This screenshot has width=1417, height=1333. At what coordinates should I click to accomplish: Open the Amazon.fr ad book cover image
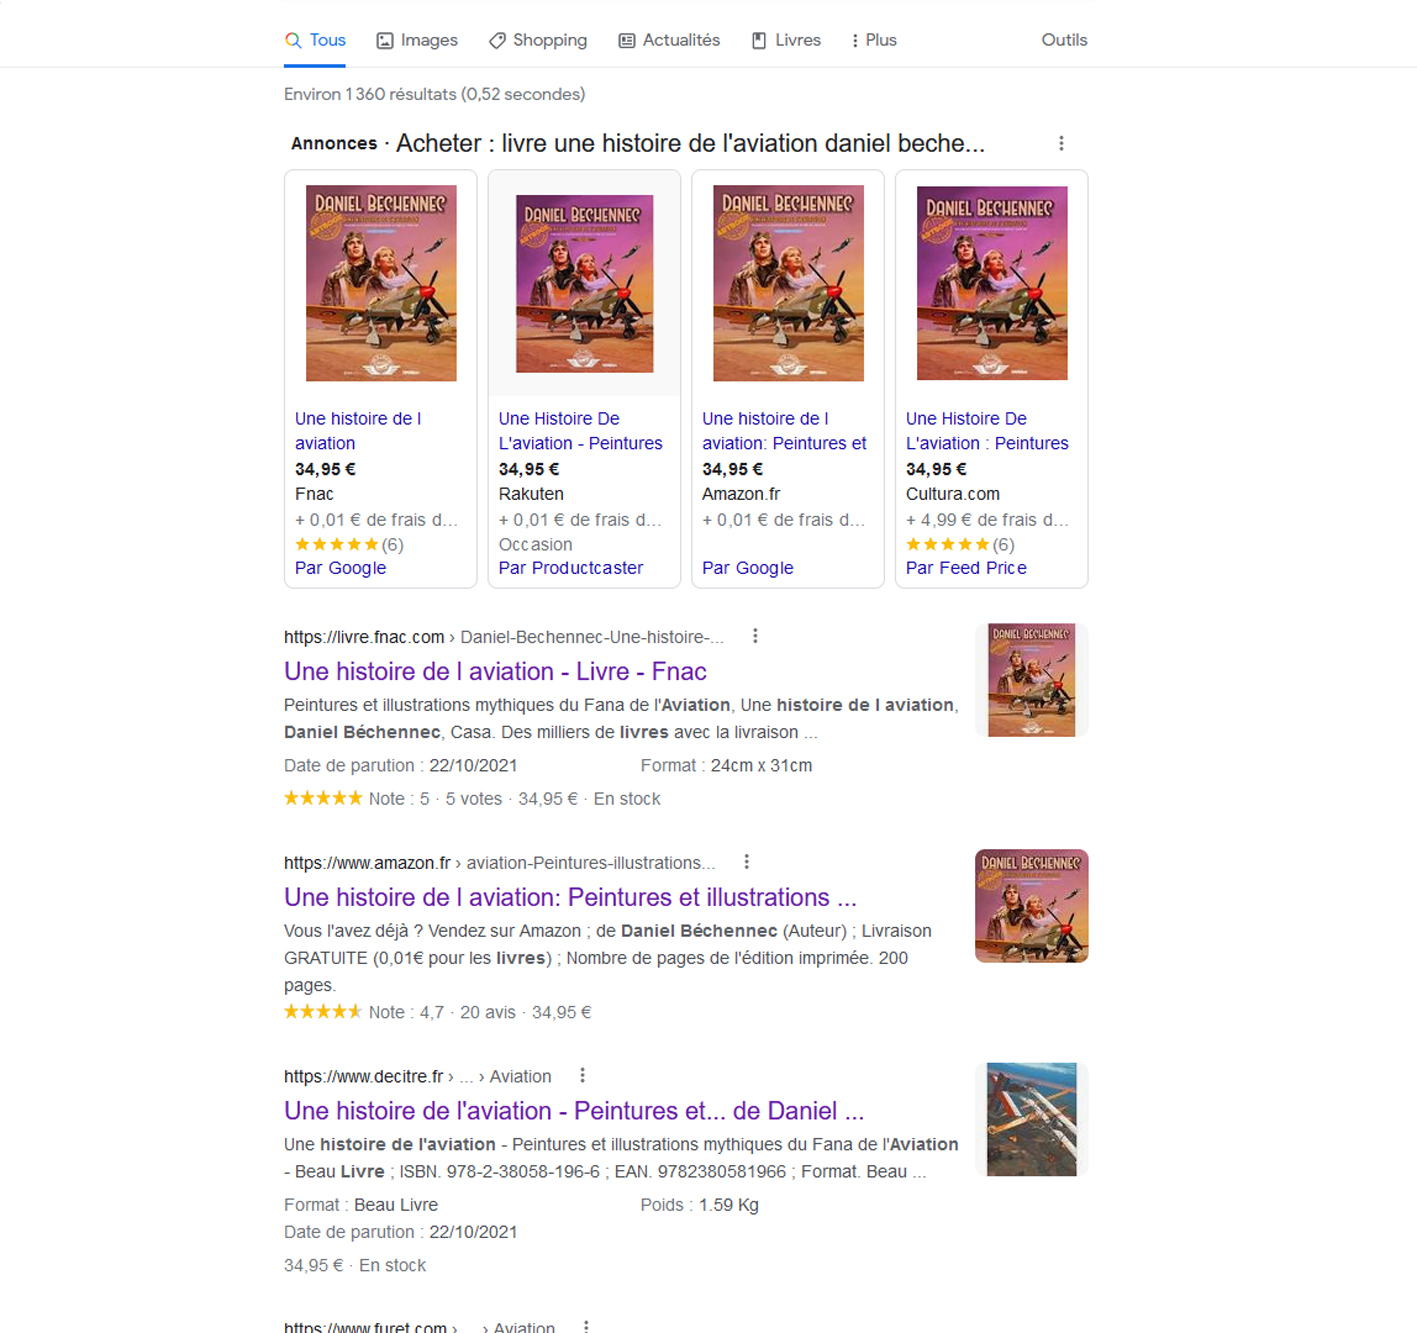coord(788,283)
